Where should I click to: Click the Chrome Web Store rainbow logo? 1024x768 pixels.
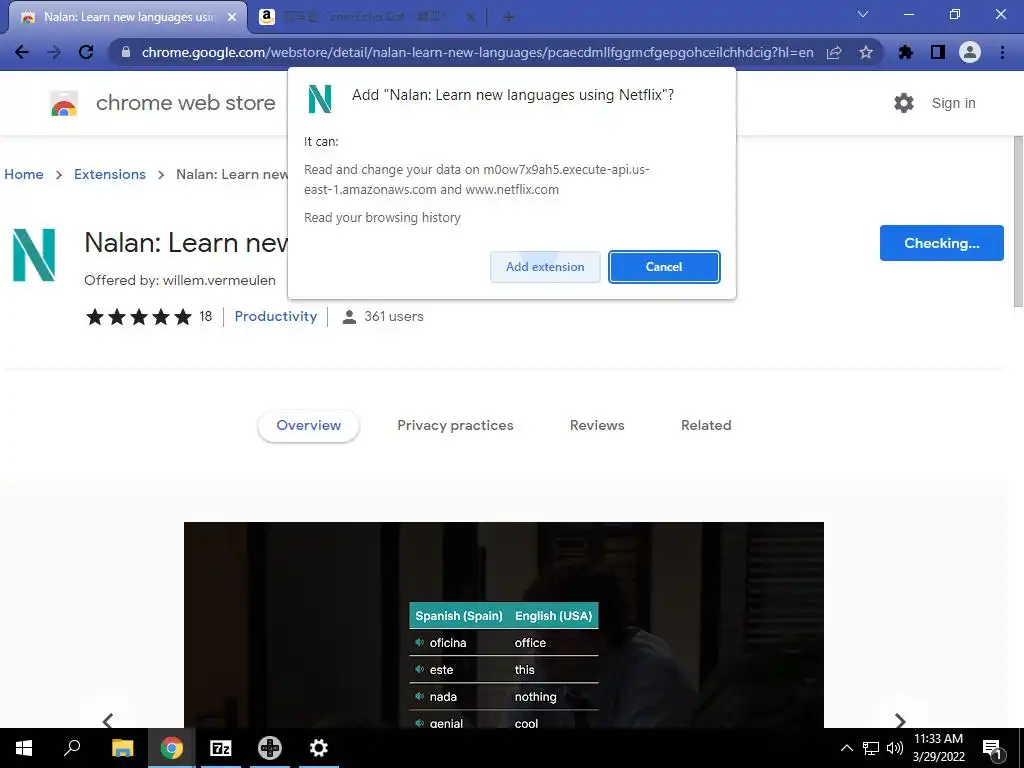point(64,103)
